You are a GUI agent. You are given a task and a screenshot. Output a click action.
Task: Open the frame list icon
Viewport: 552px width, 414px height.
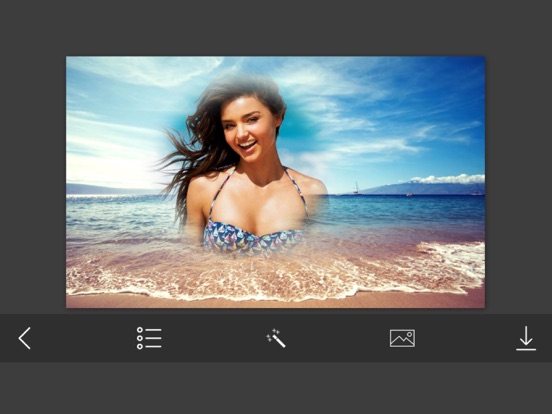pos(149,338)
